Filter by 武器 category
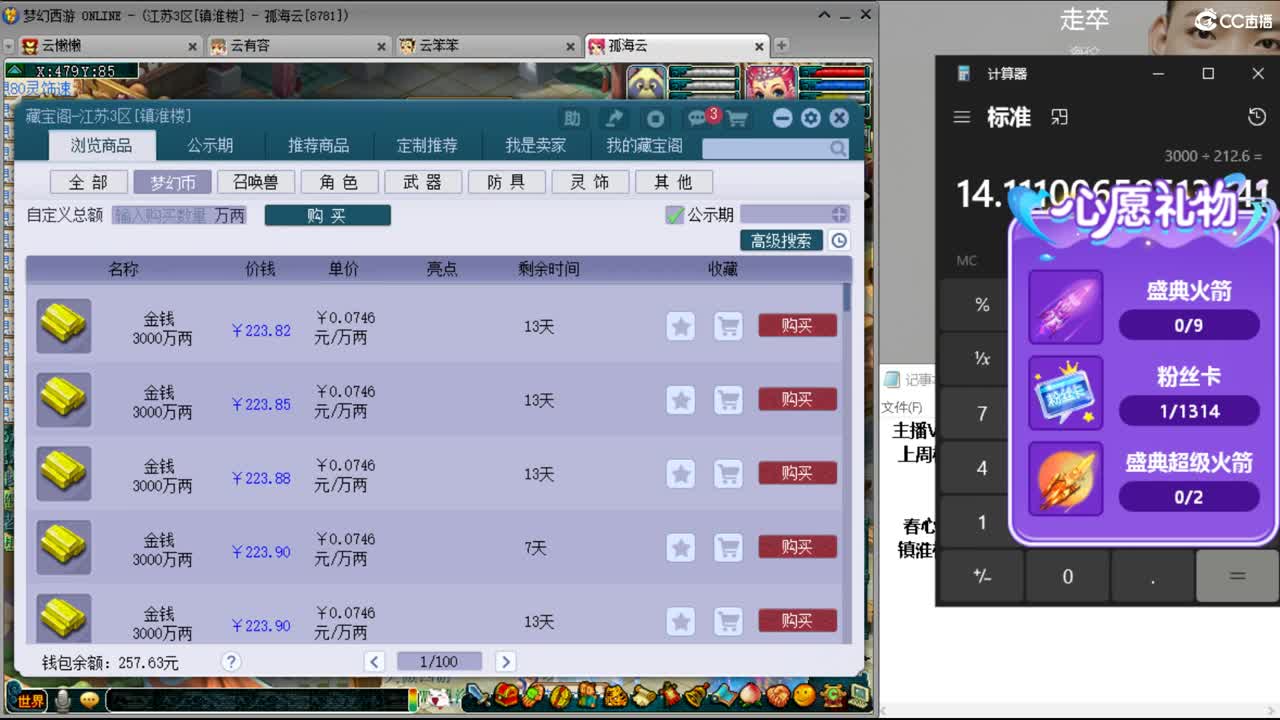Screen dimensions: 1280x720 tap(423, 182)
